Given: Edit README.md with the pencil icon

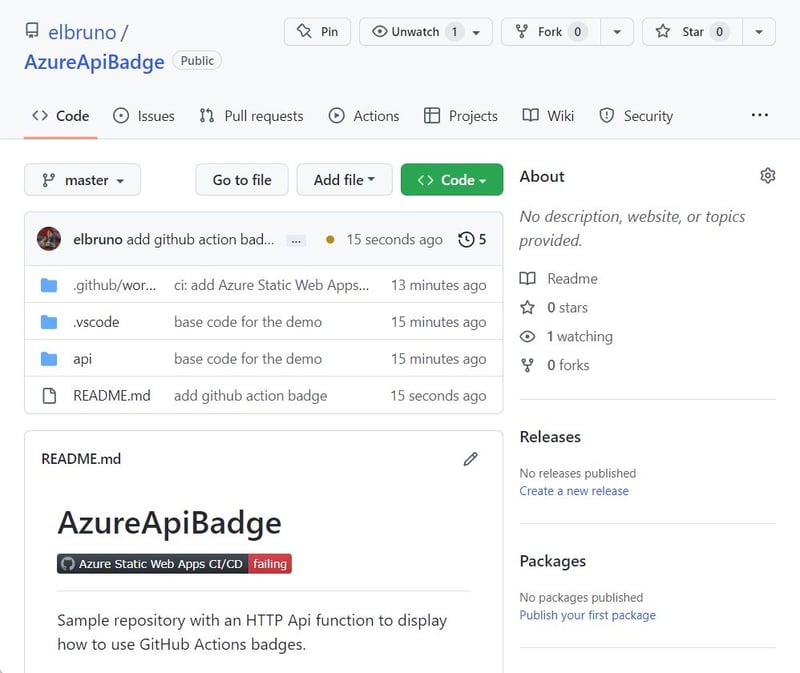Looking at the screenshot, I should tap(470, 459).
